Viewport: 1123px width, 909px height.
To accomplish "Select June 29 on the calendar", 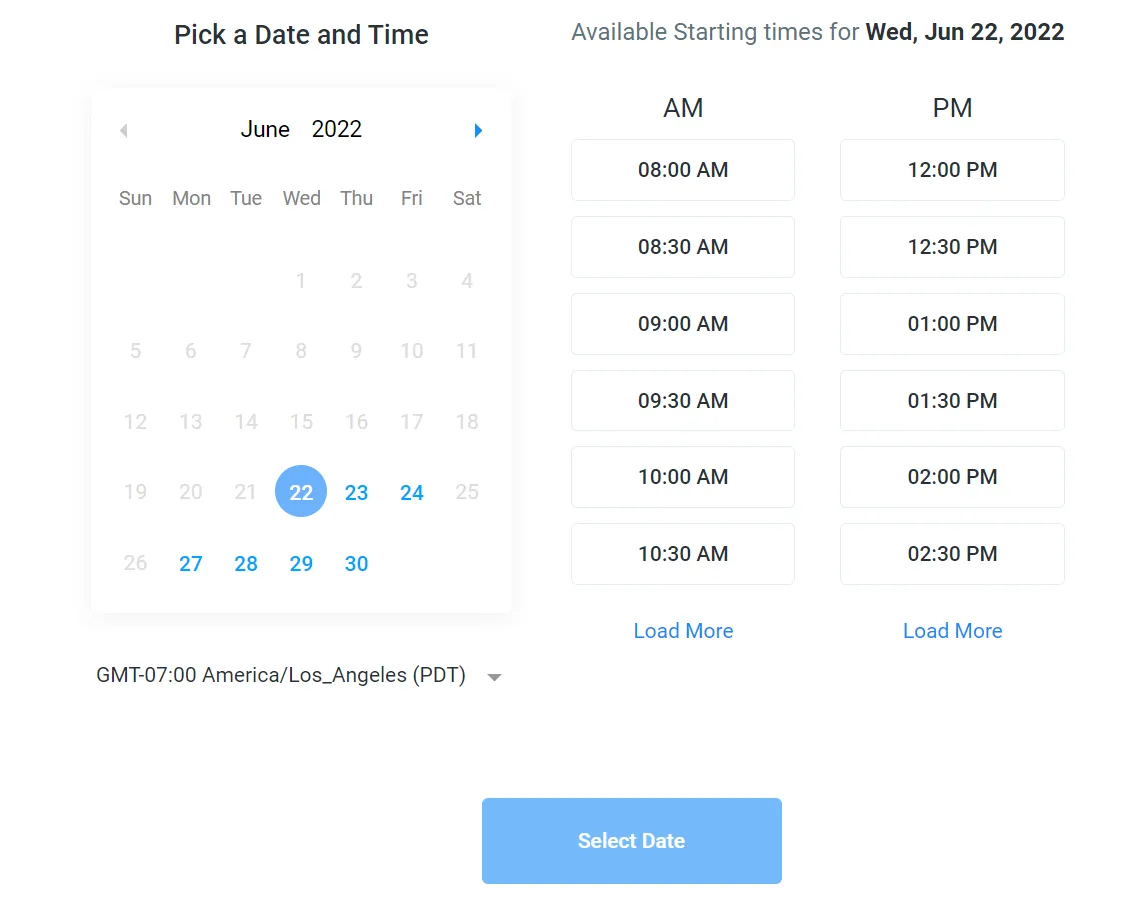I will [301, 563].
